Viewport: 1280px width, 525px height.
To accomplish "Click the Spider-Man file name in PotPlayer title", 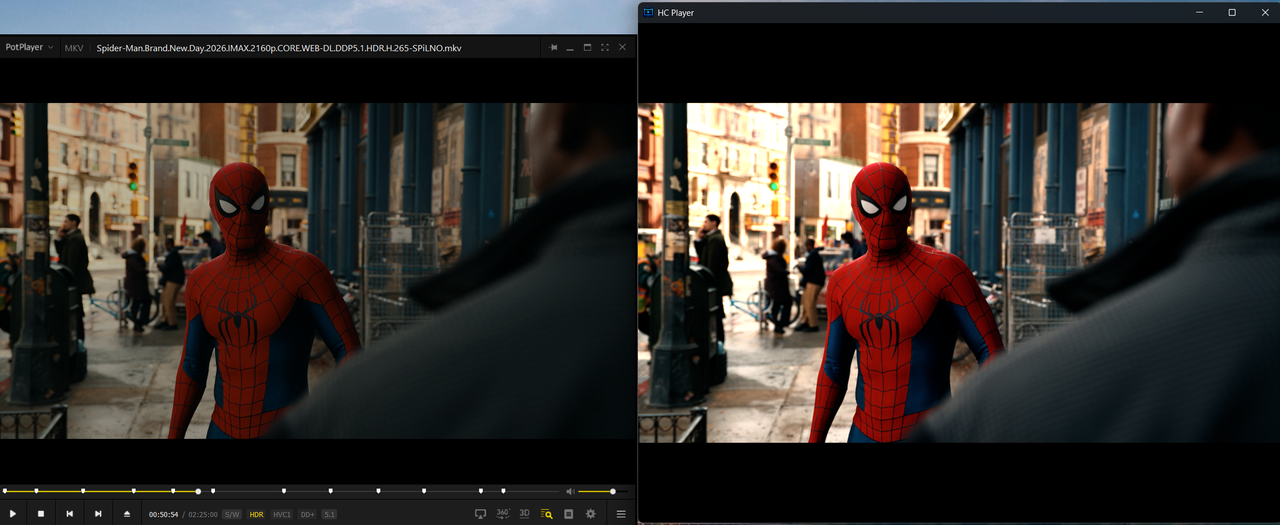I will click(x=279, y=48).
